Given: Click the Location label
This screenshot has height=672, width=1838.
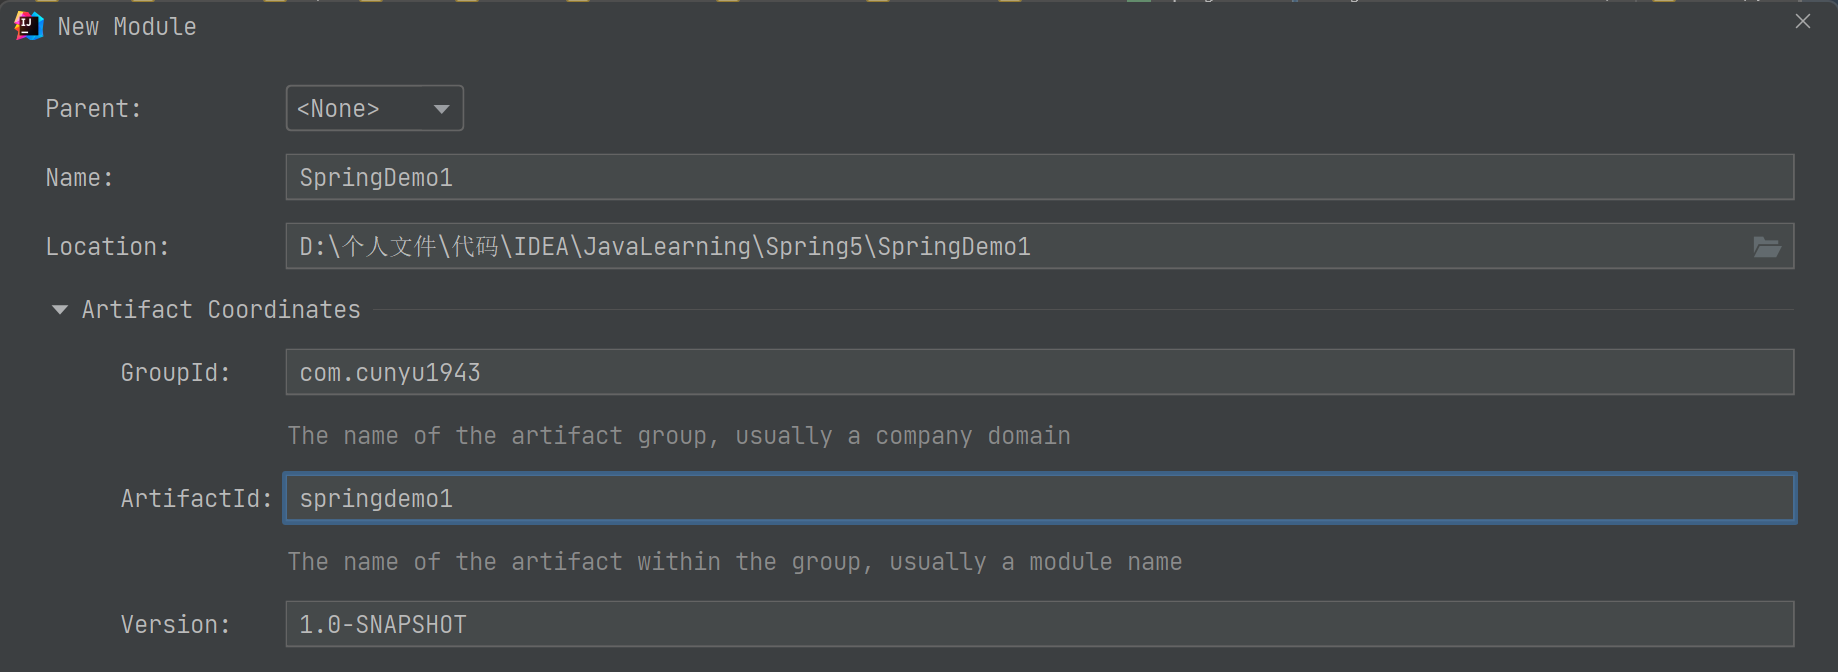Looking at the screenshot, I should (x=107, y=247).
